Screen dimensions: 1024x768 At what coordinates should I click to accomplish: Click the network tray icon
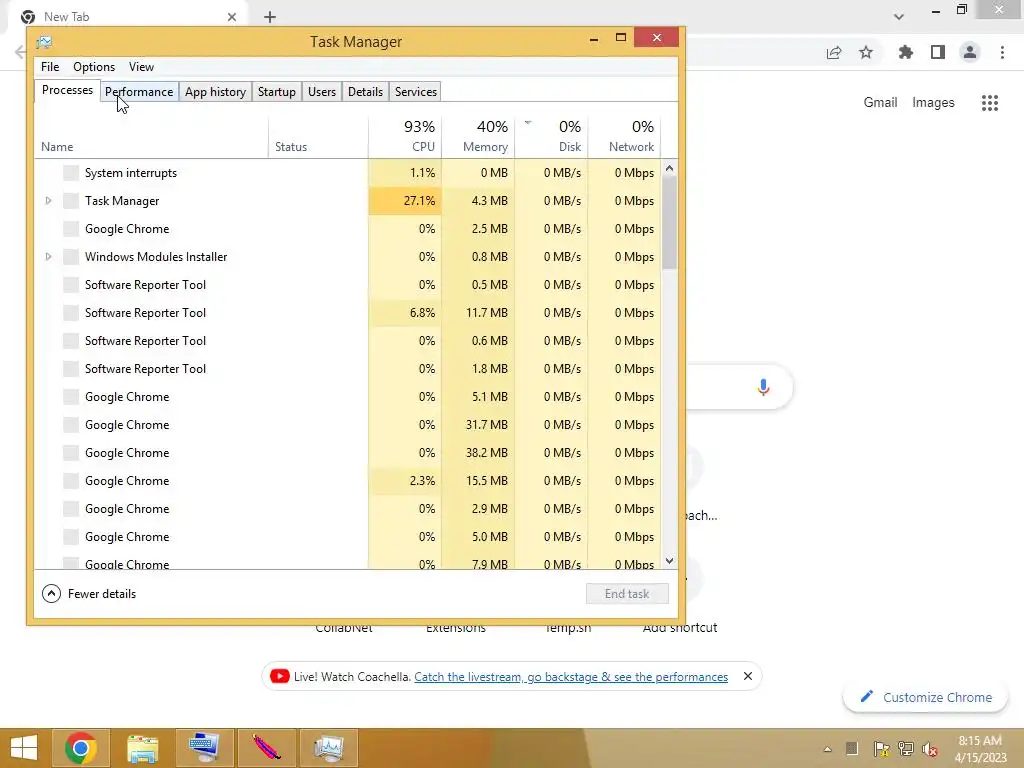(905, 749)
